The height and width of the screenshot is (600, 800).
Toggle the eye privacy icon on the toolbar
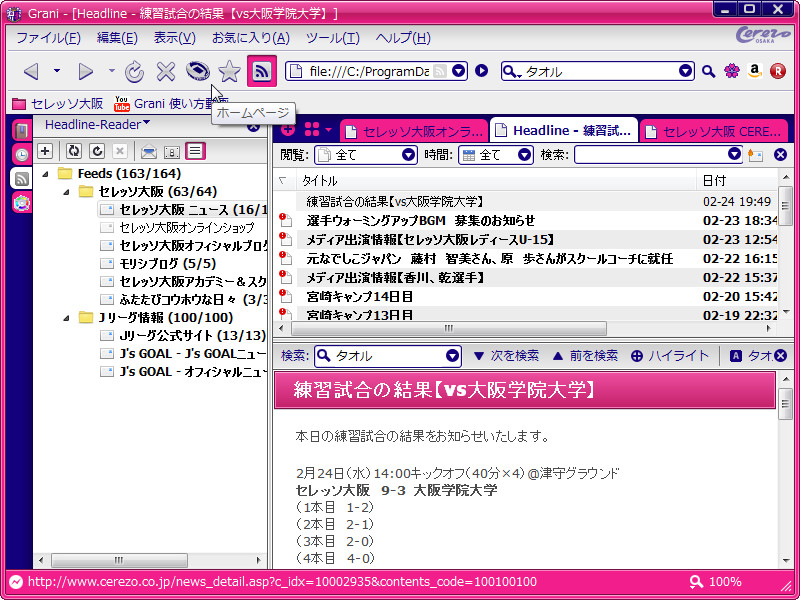coord(198,71)
